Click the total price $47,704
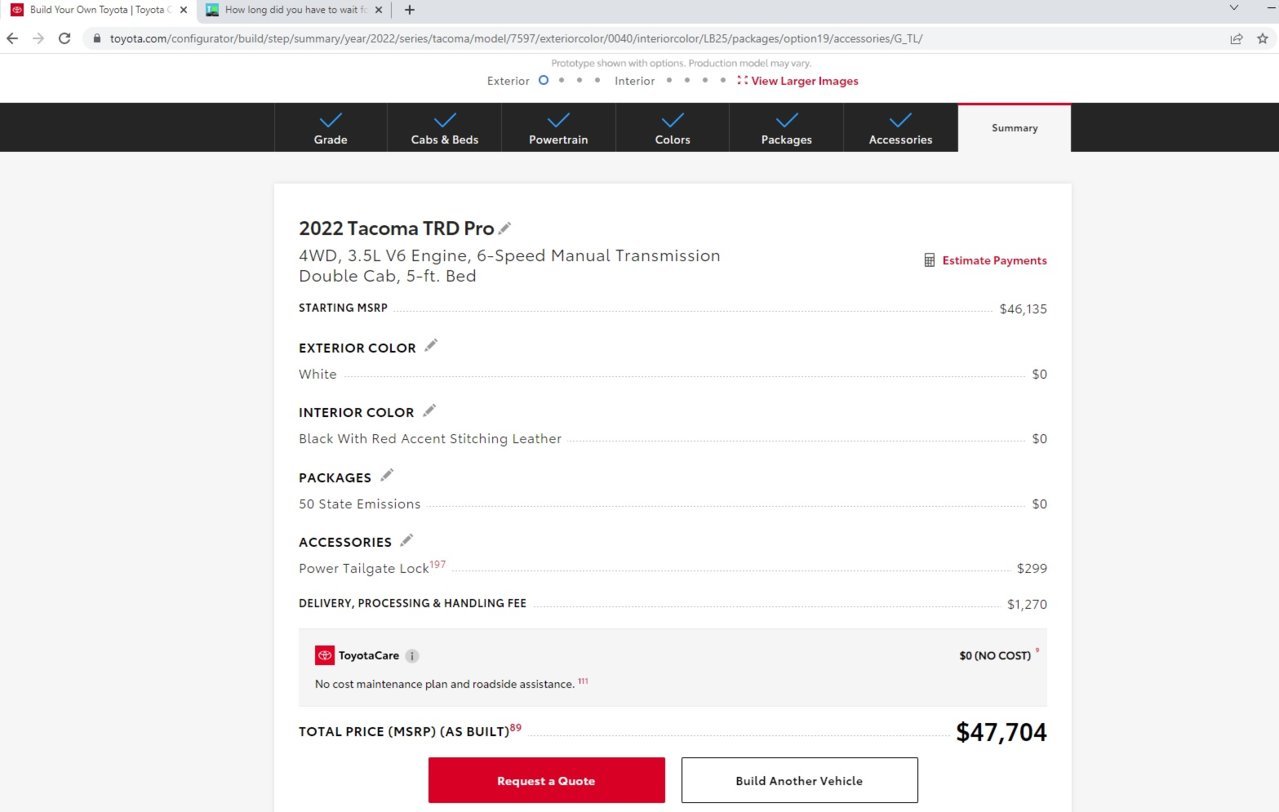 tap(1001, 732)
